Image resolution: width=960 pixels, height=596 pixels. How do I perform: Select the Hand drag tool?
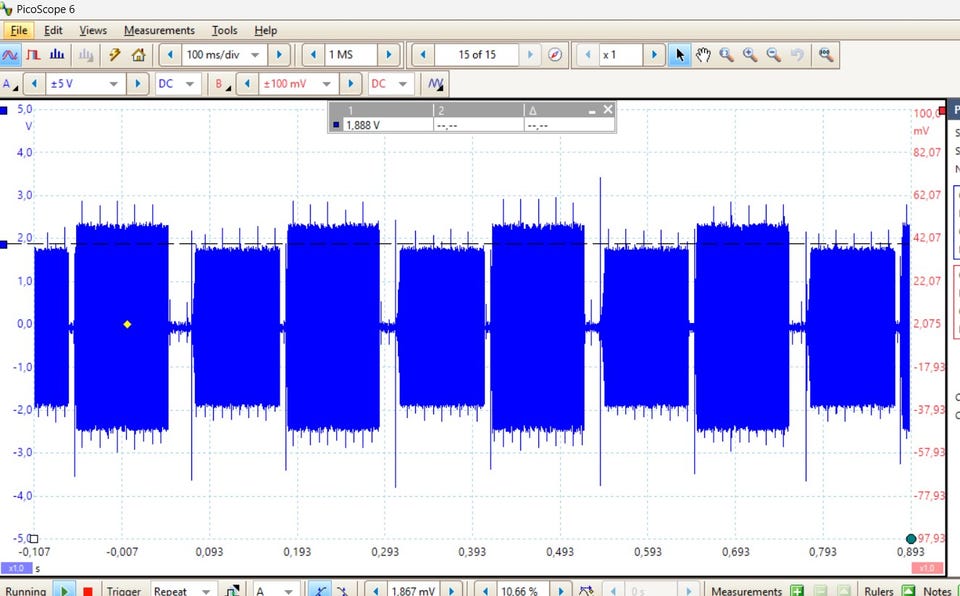click(703, 55)
